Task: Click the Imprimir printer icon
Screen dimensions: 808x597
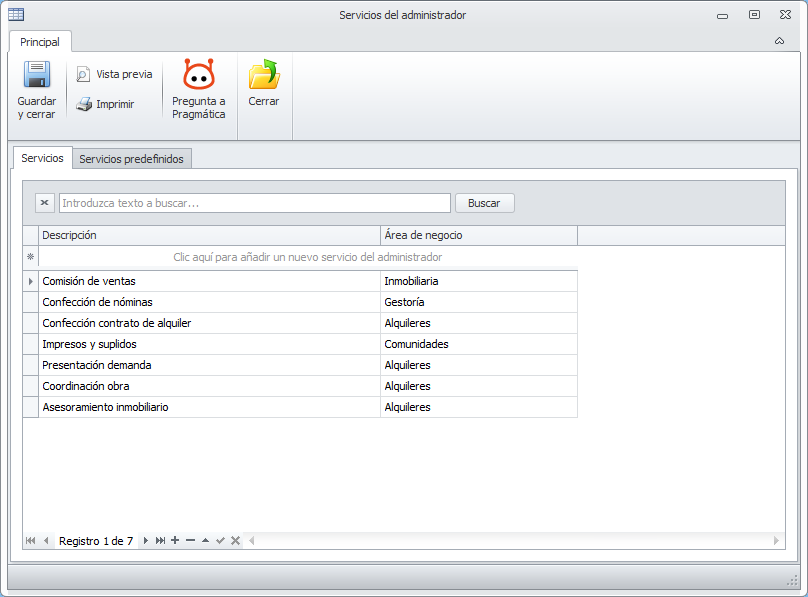Action: click(x=84, y=105)
